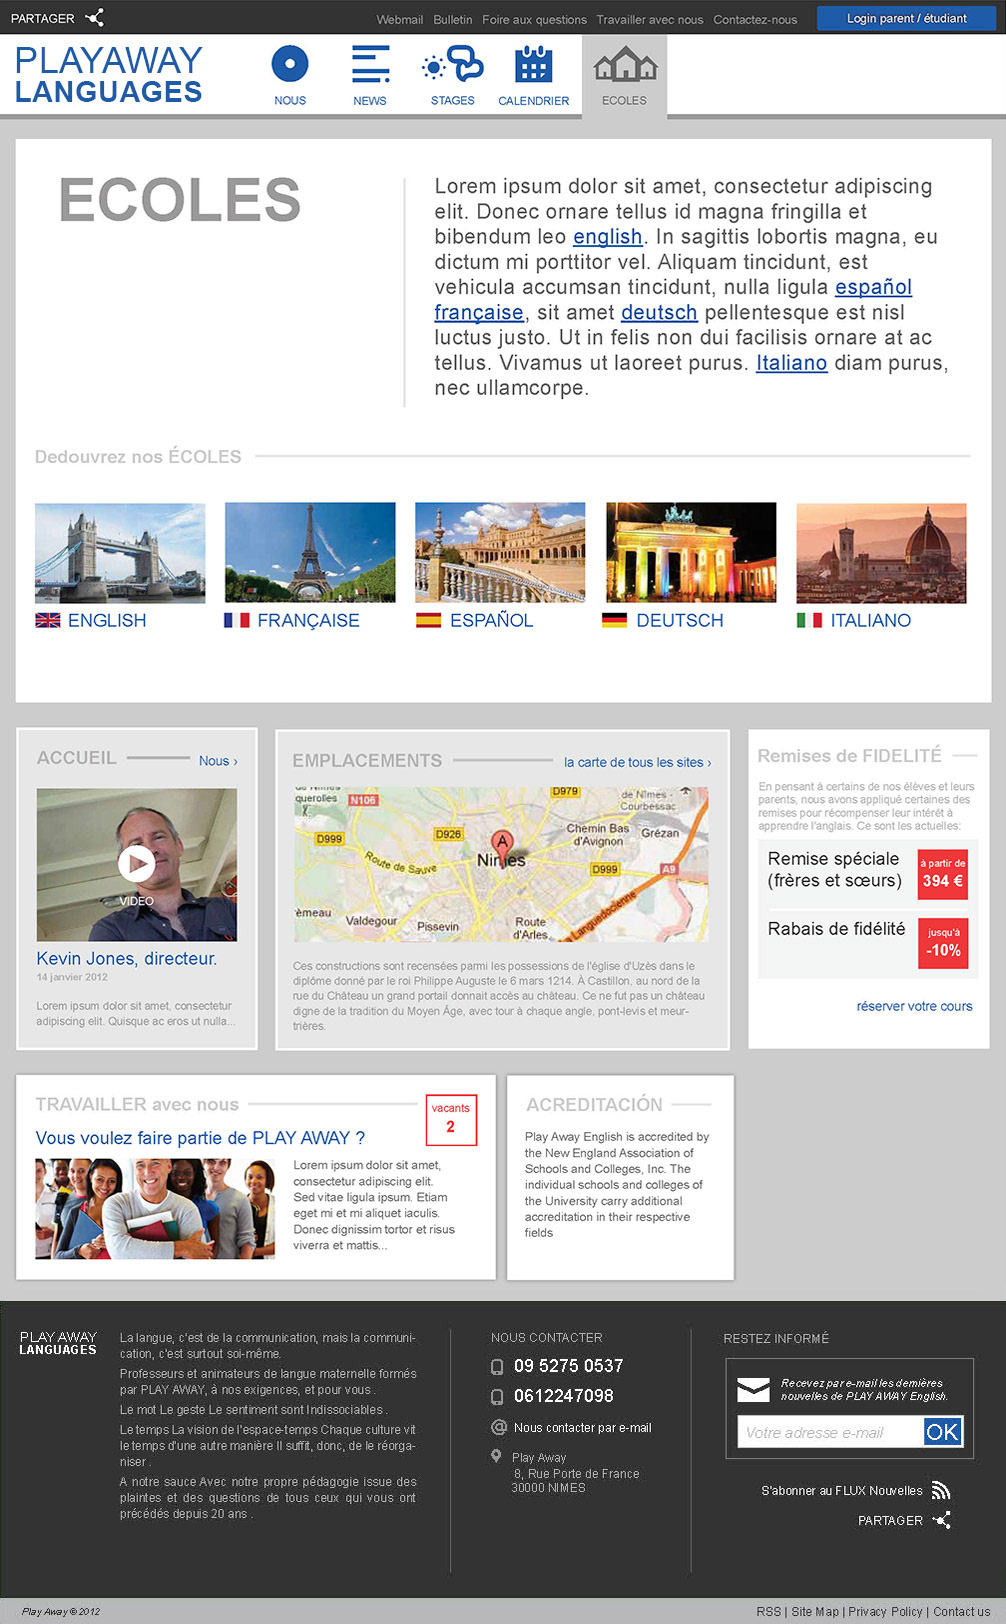Click the jusqu'à -10% badge
1006x1624 pixels.
942,944
